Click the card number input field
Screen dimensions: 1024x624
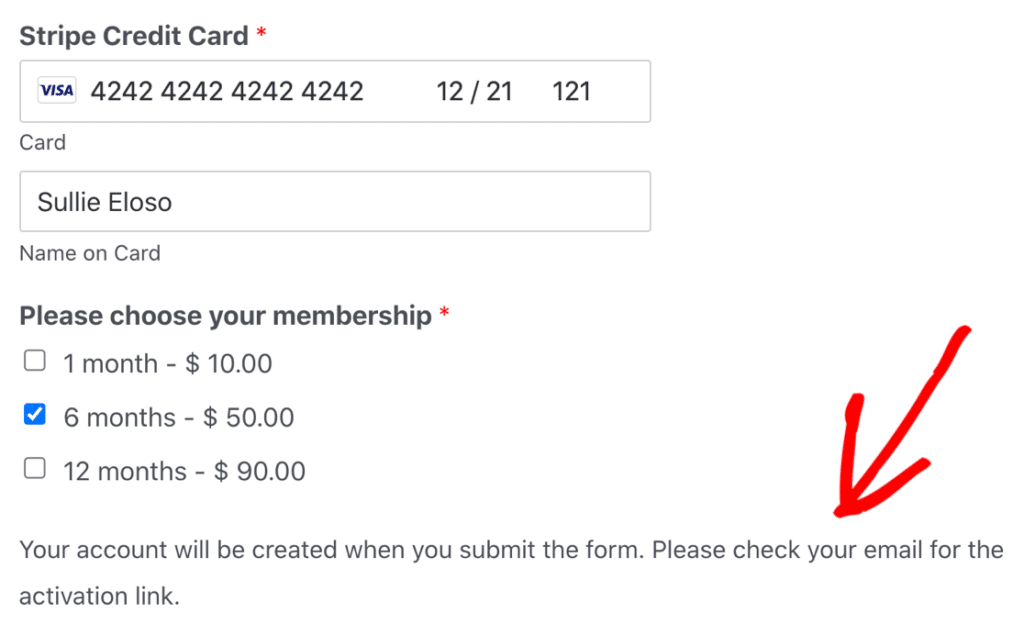coord(227,90)
